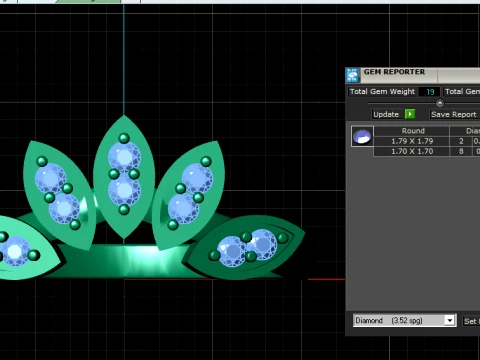
Task: Click the Total Gem Weight label
Action: pyautogui.click(x=382, y=92)
